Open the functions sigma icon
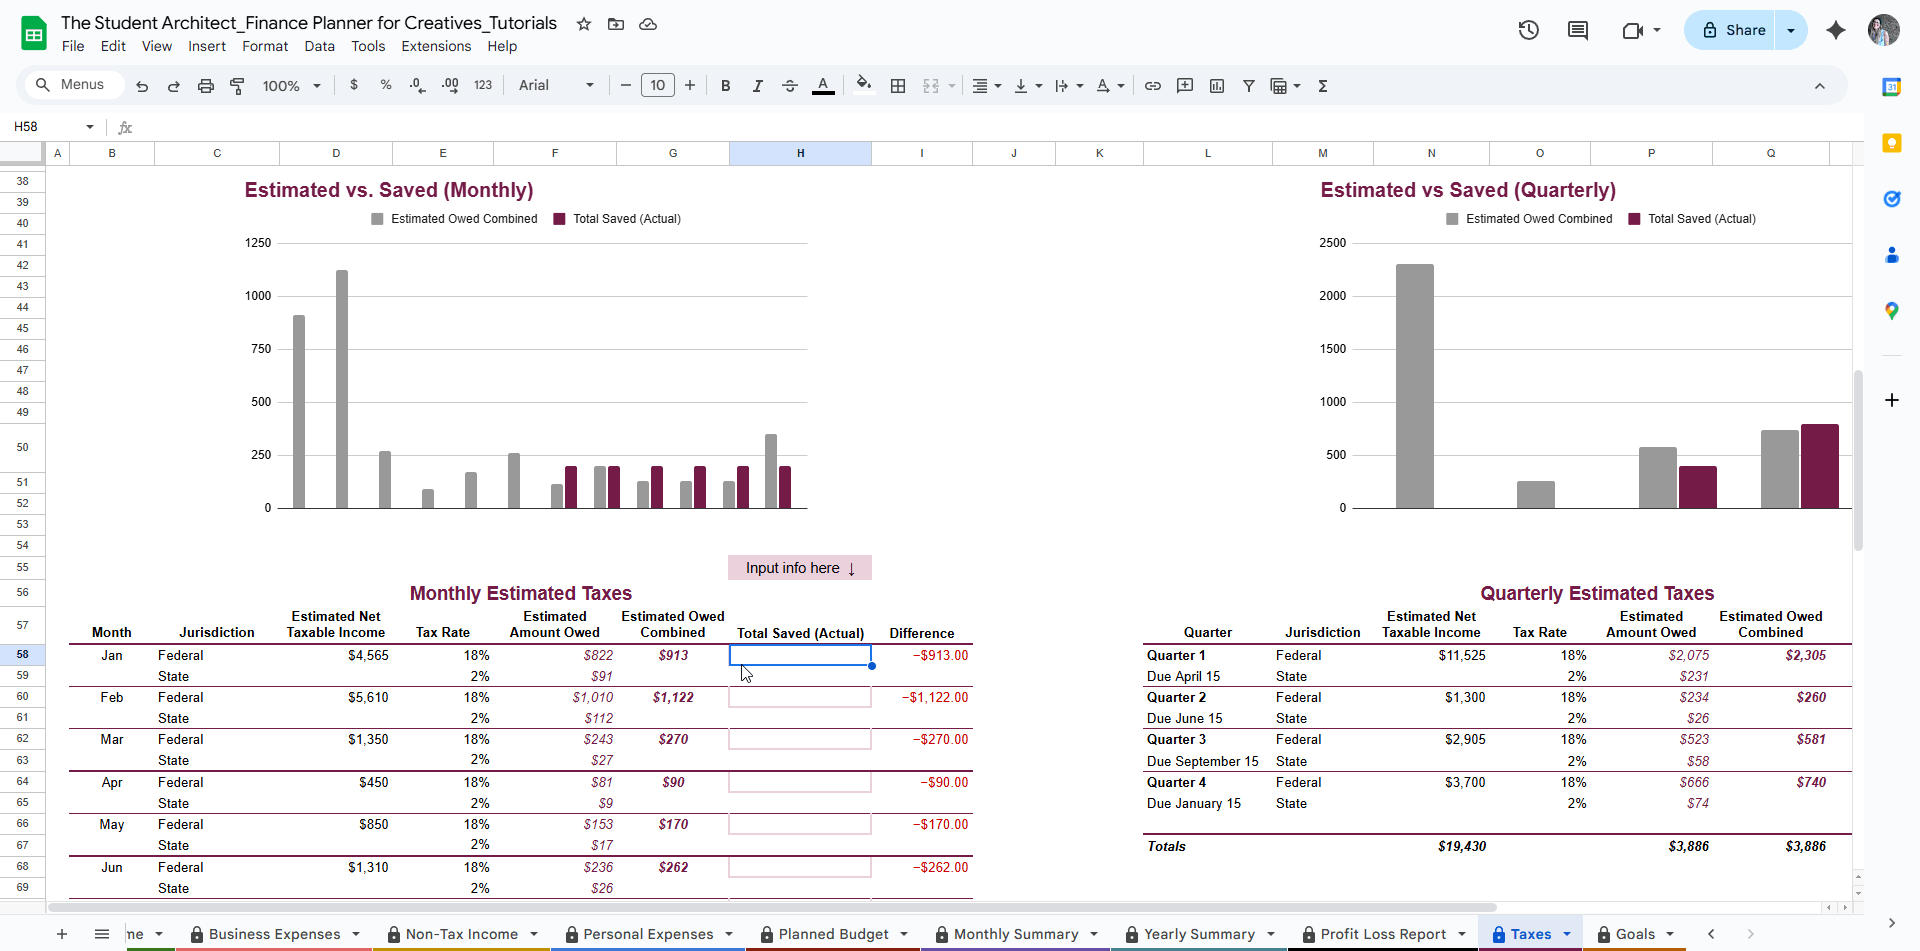1920x951 pixels. [x=1322, y=86]
